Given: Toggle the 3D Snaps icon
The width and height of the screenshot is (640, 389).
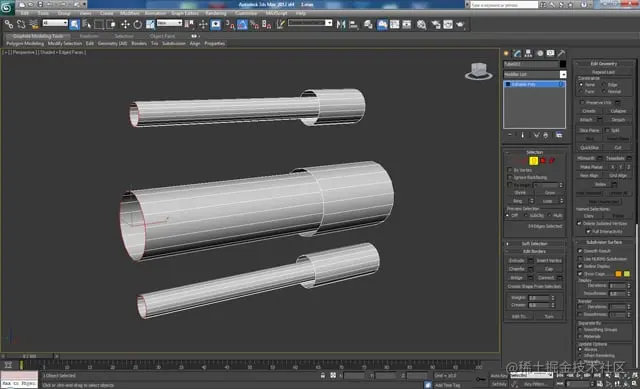Looking at the screenshot, I should pyautogui.click(x=230, y=24).
